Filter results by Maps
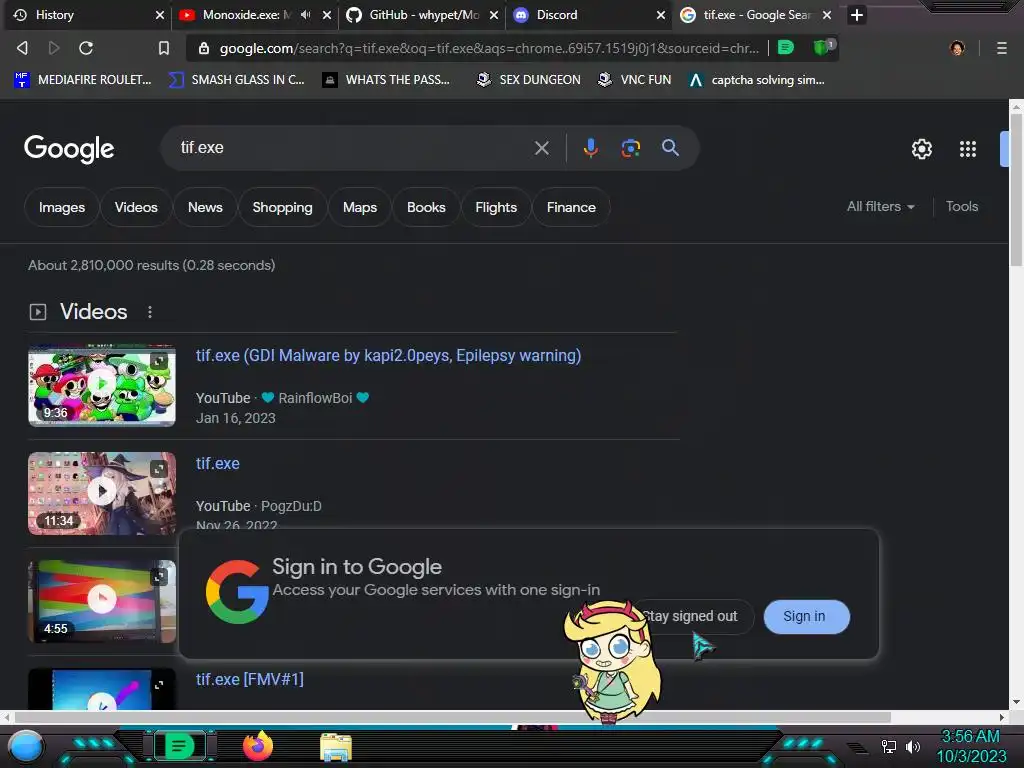 (360, 207)
